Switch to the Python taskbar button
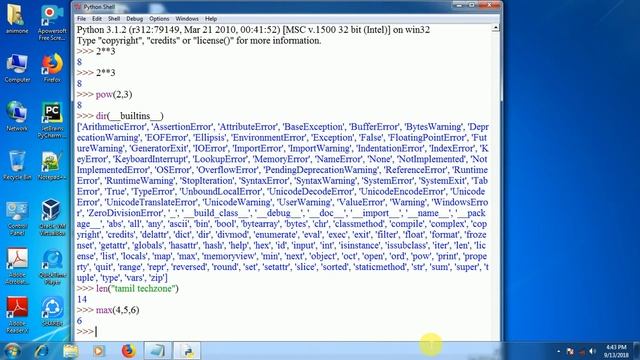Viewport: 640px width, 360px height. (187, 351)
